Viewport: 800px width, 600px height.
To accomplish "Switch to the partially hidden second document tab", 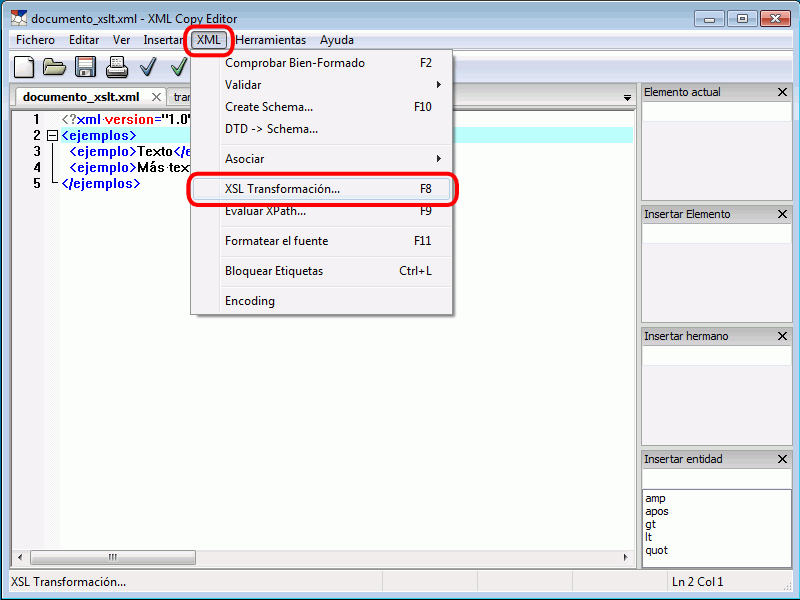I will [x=180, y=97].
